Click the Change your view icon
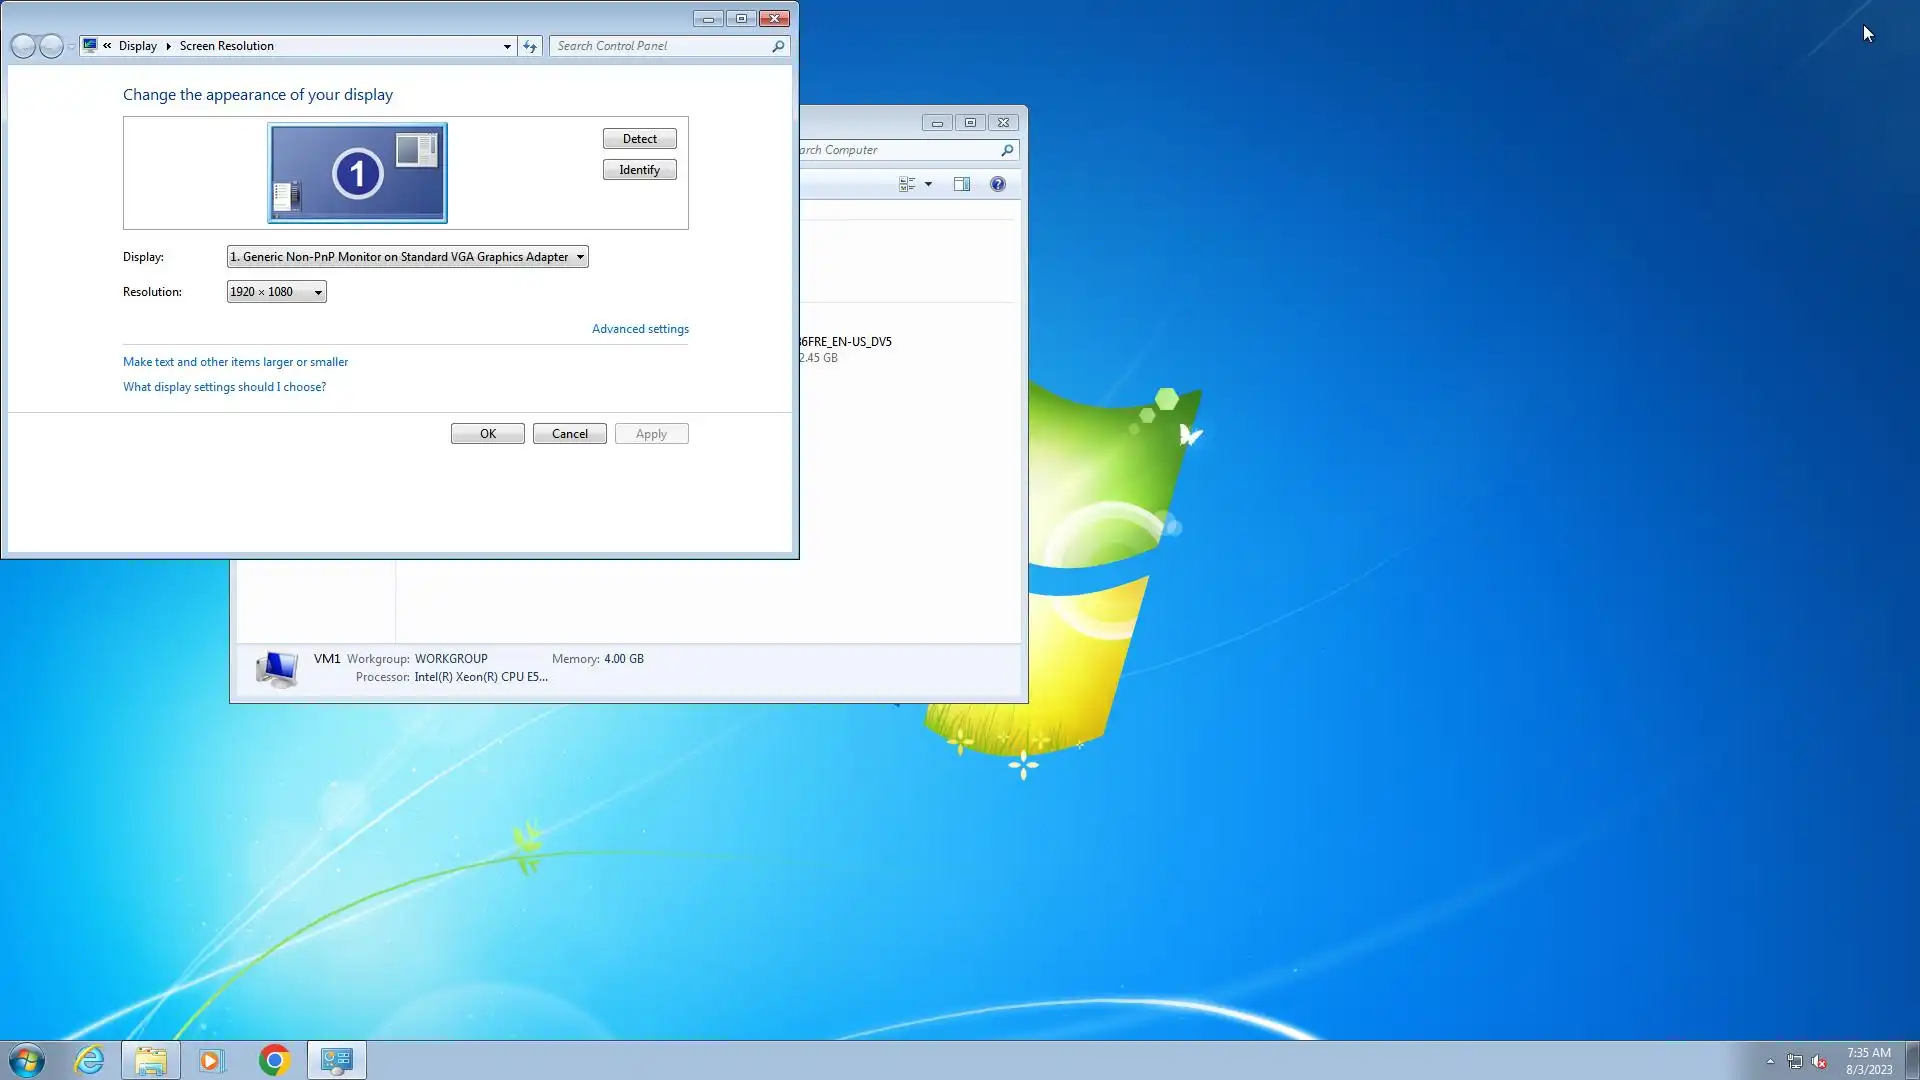 click(907, 184)
